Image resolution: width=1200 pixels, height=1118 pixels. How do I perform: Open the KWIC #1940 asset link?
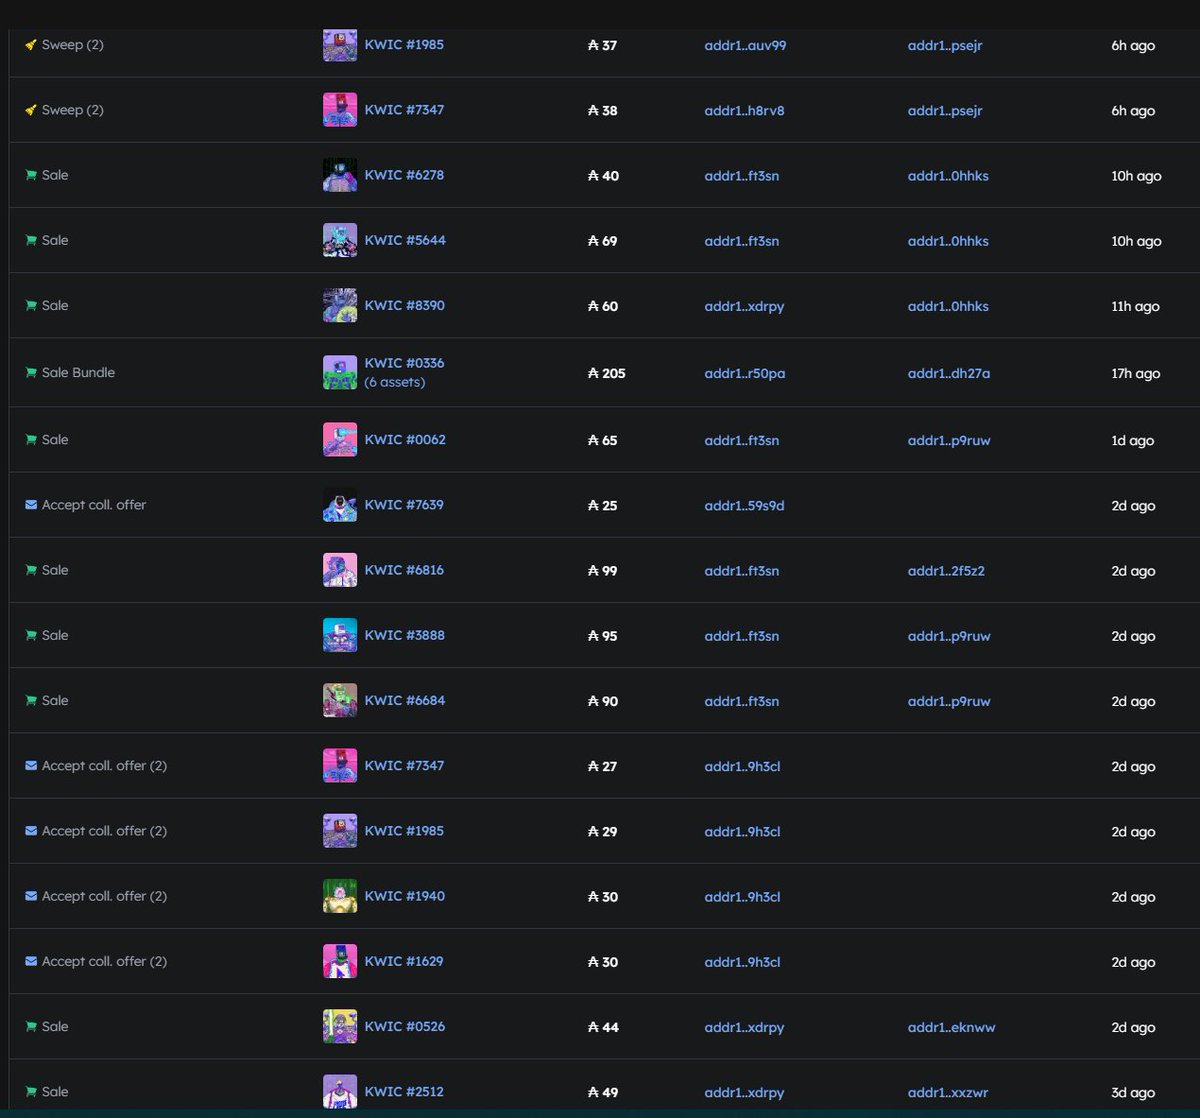point(405,896)
